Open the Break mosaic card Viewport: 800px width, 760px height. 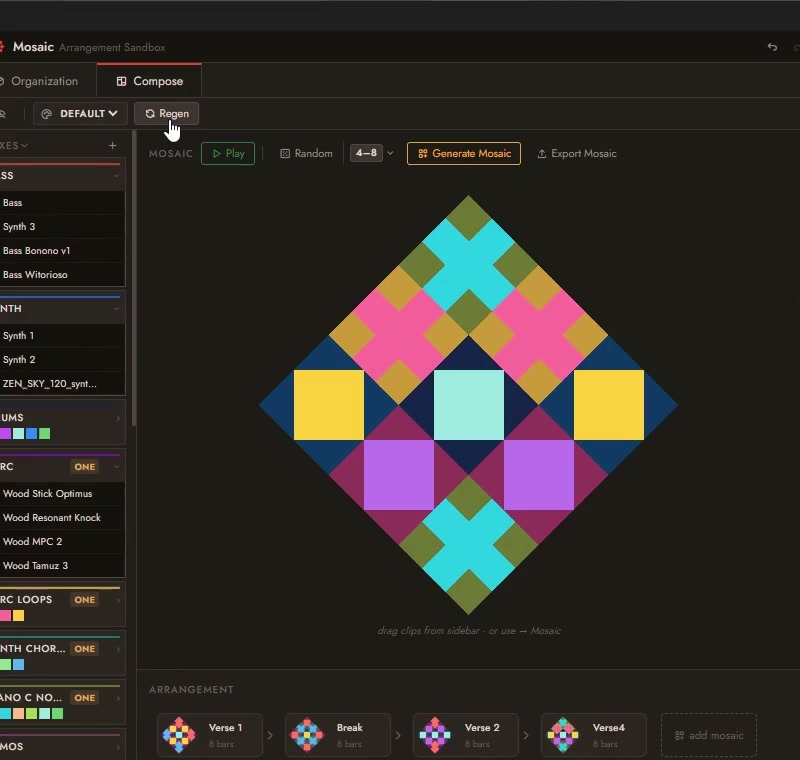click(x=338, y=734)
